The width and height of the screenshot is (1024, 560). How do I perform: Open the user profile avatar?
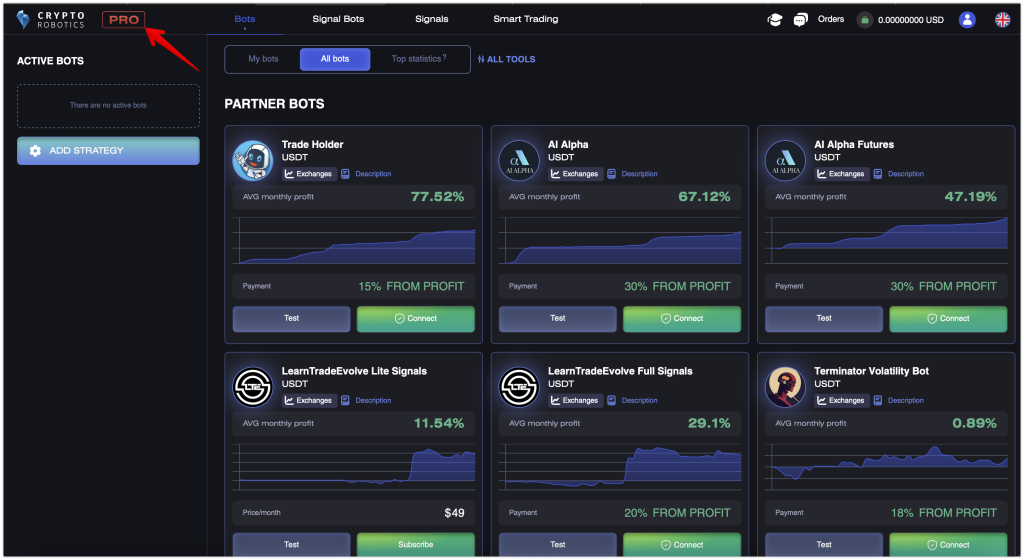pyautogui.click(x=967, y=20)
